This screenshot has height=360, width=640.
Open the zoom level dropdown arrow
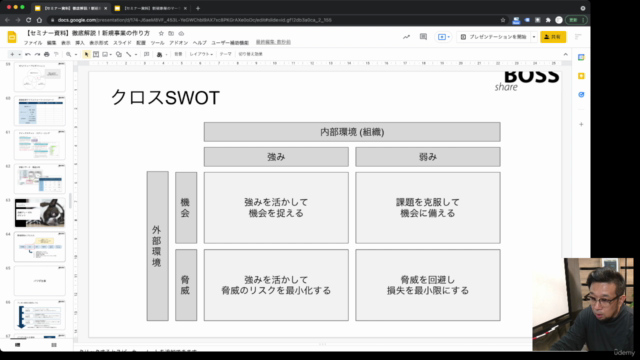pyautogui.click(x=76, y=54)
